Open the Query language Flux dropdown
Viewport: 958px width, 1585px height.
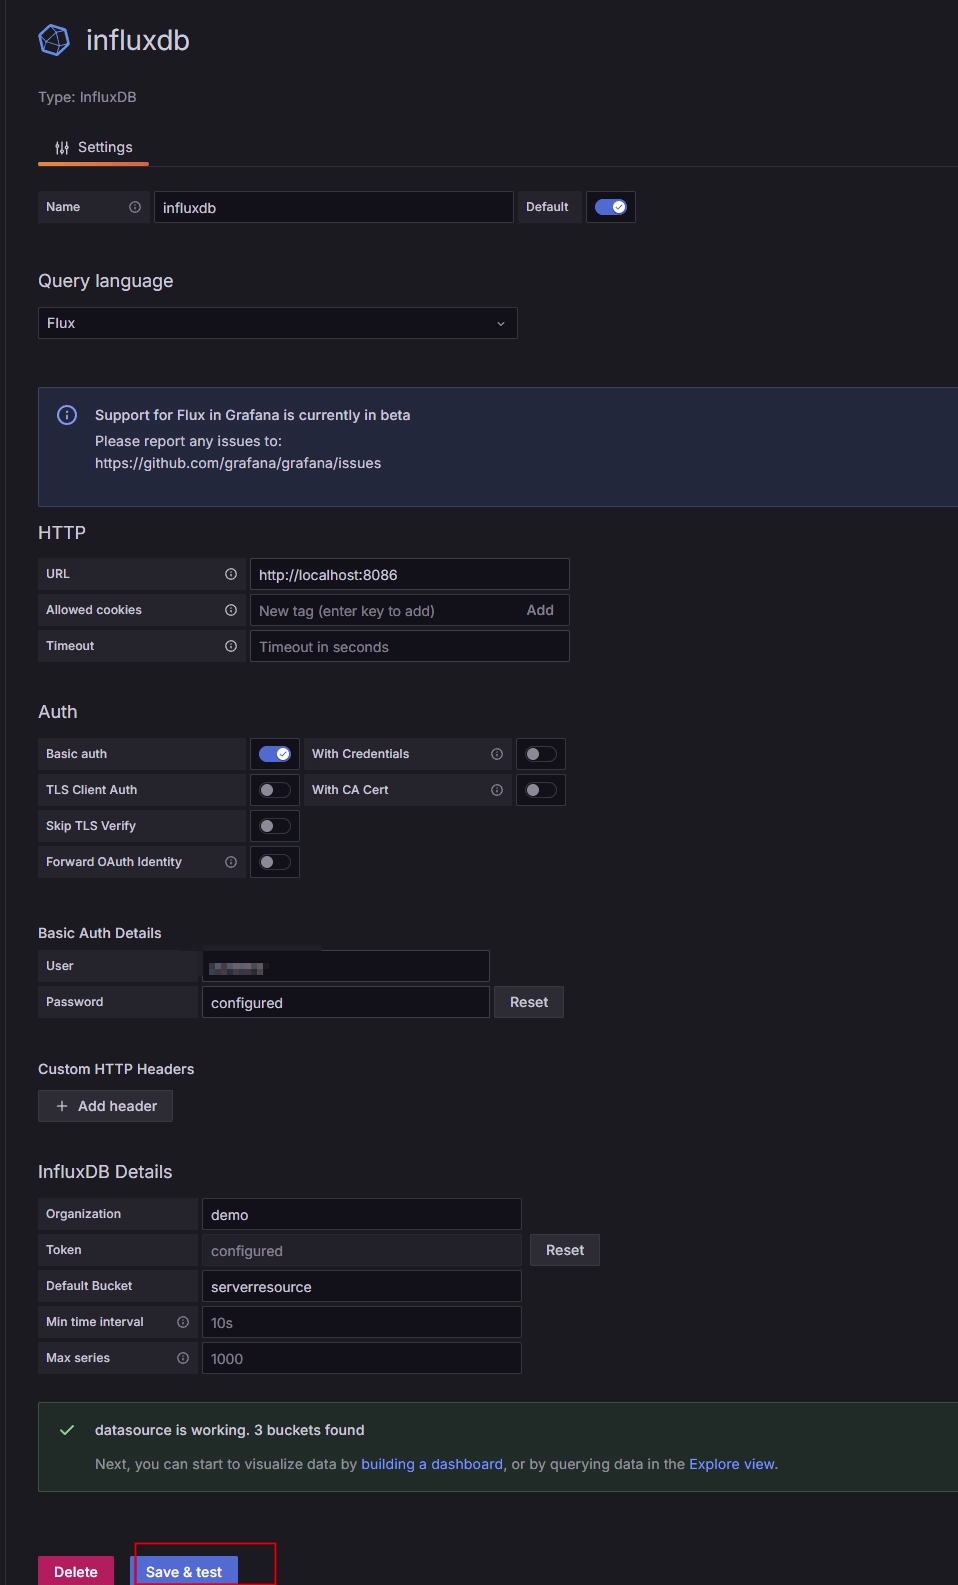tap(278, 323)
